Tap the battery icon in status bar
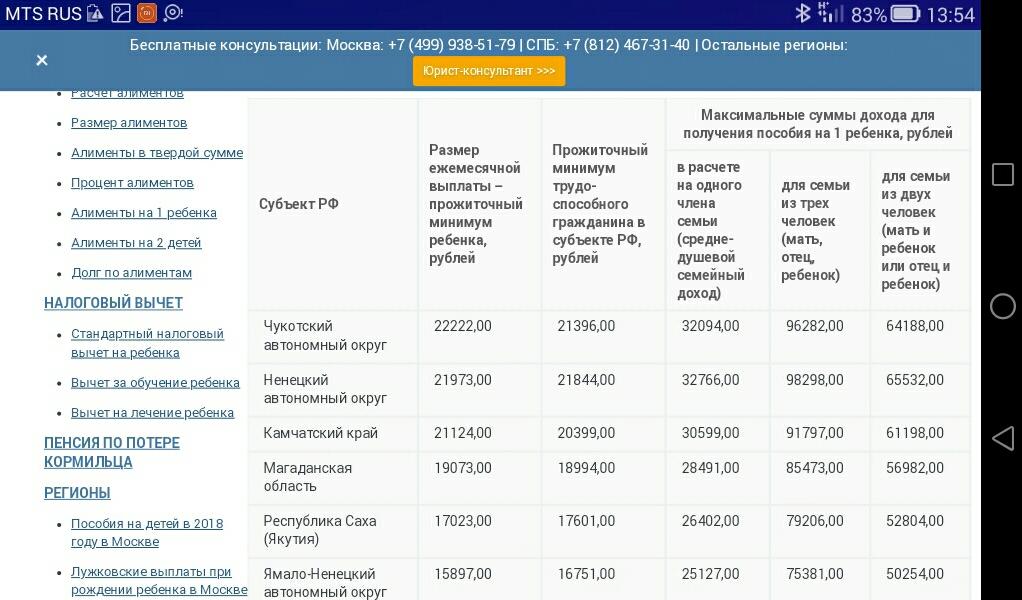The image size is (1022, 600). coord(905,14)
